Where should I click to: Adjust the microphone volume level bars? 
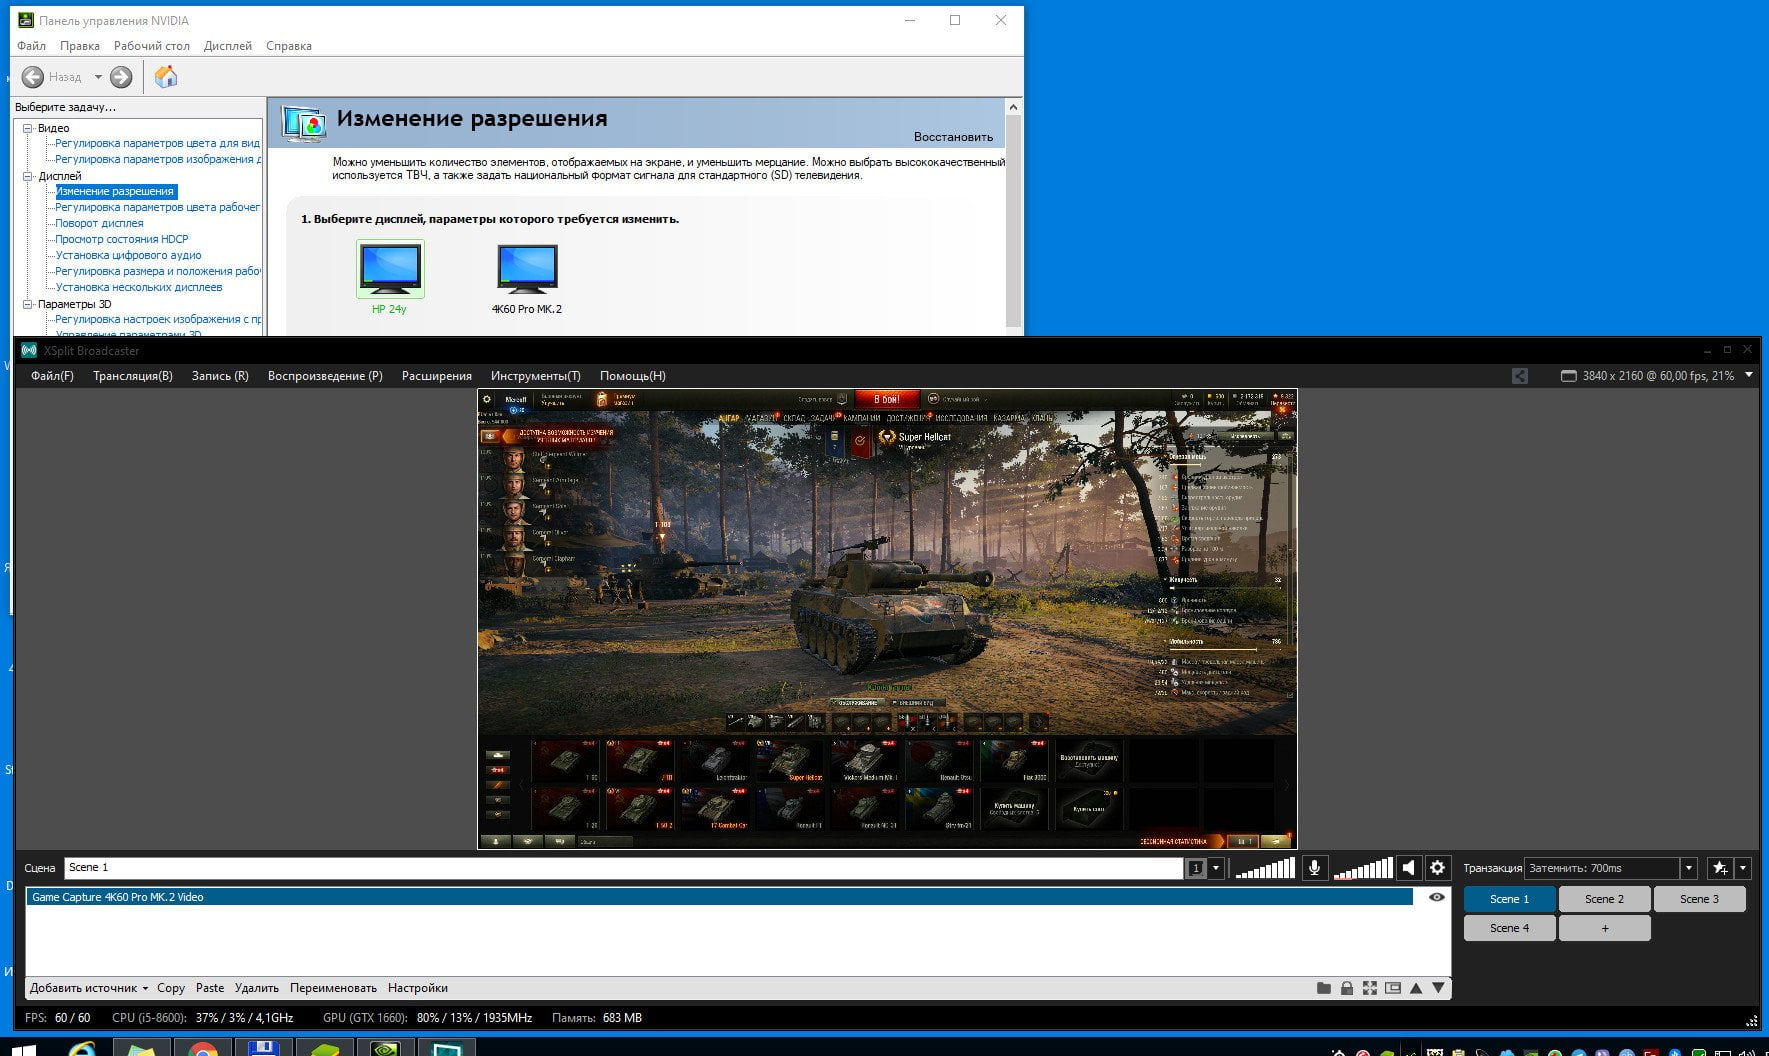1265,868
